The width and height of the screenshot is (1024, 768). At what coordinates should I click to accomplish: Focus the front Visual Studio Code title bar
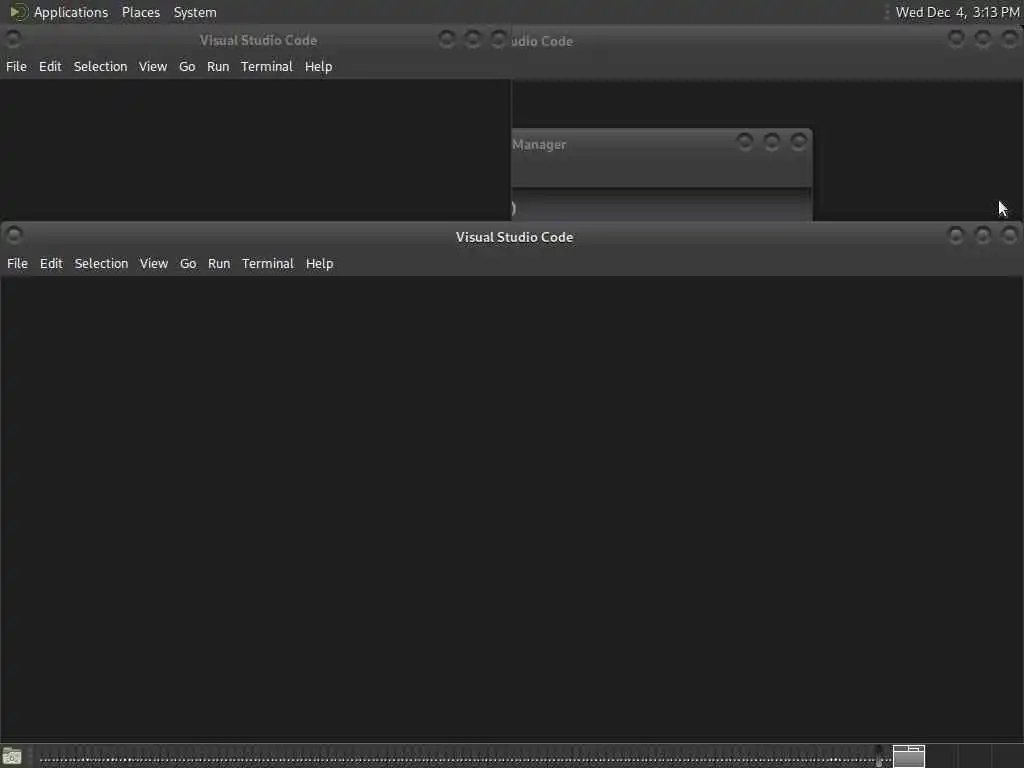pyautogui.click(x=514, y=237)
